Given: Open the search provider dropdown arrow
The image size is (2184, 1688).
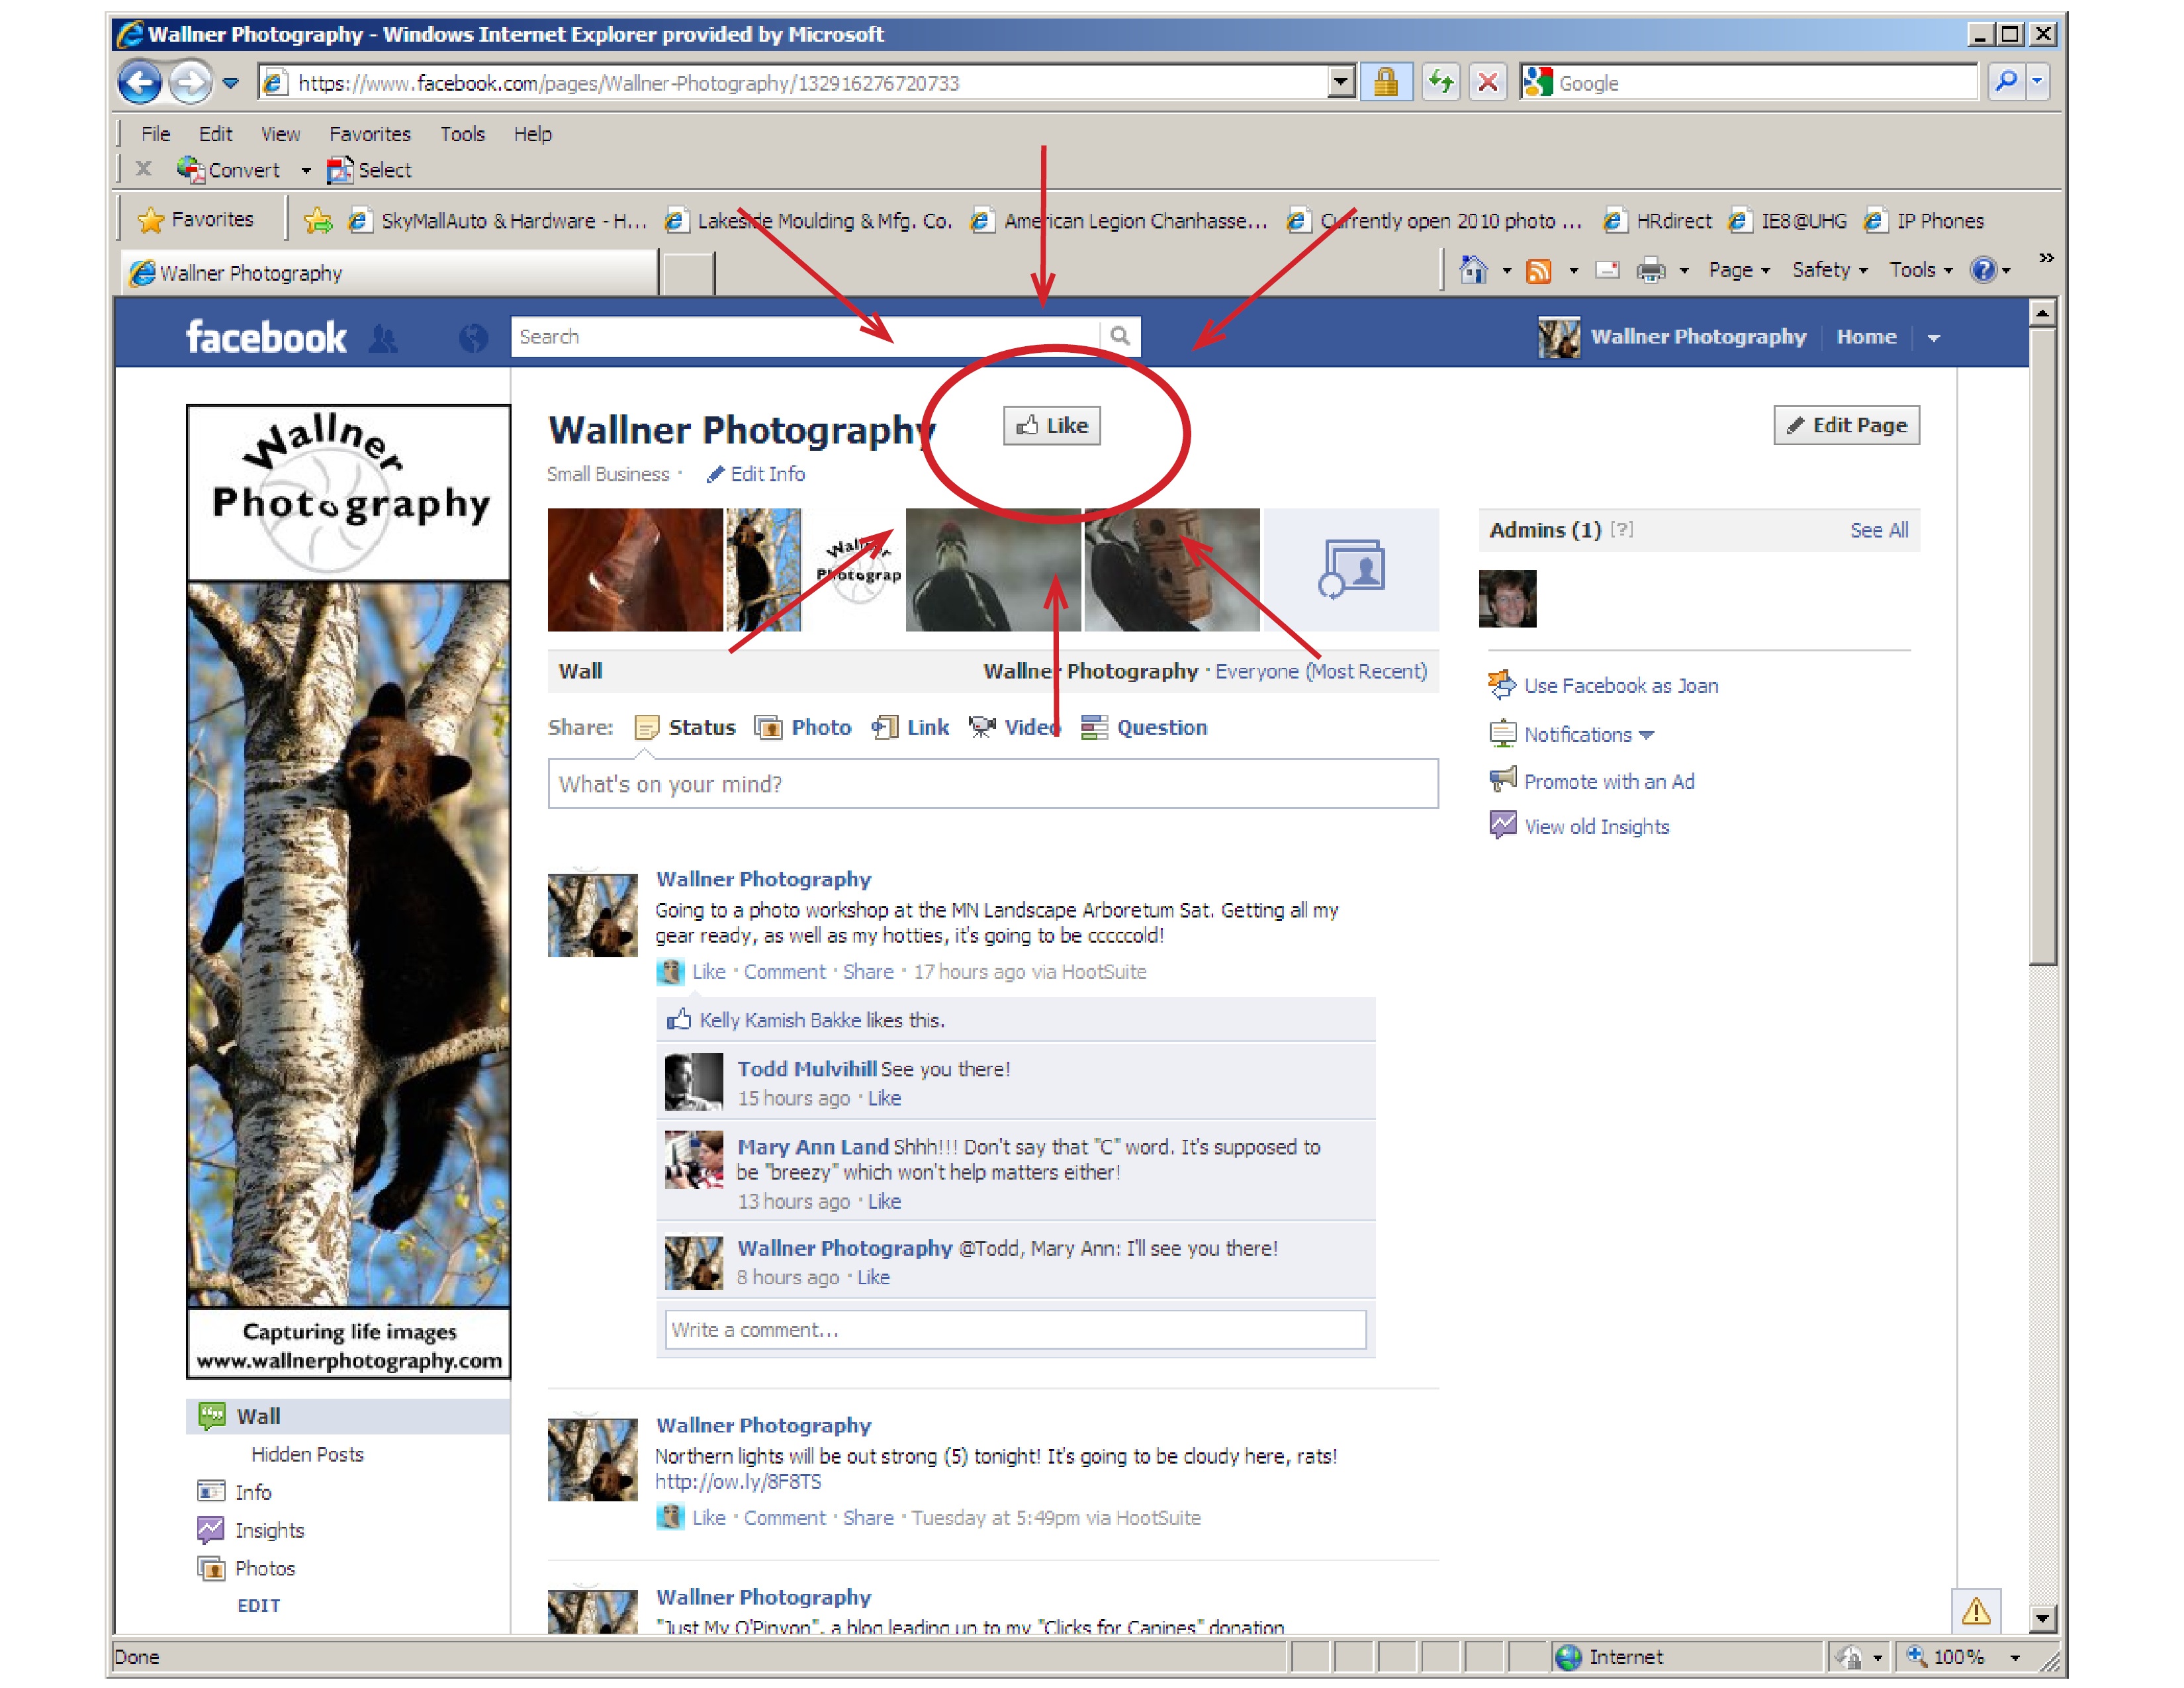Looking at the screenshot, I should [x=2037, y=82].
